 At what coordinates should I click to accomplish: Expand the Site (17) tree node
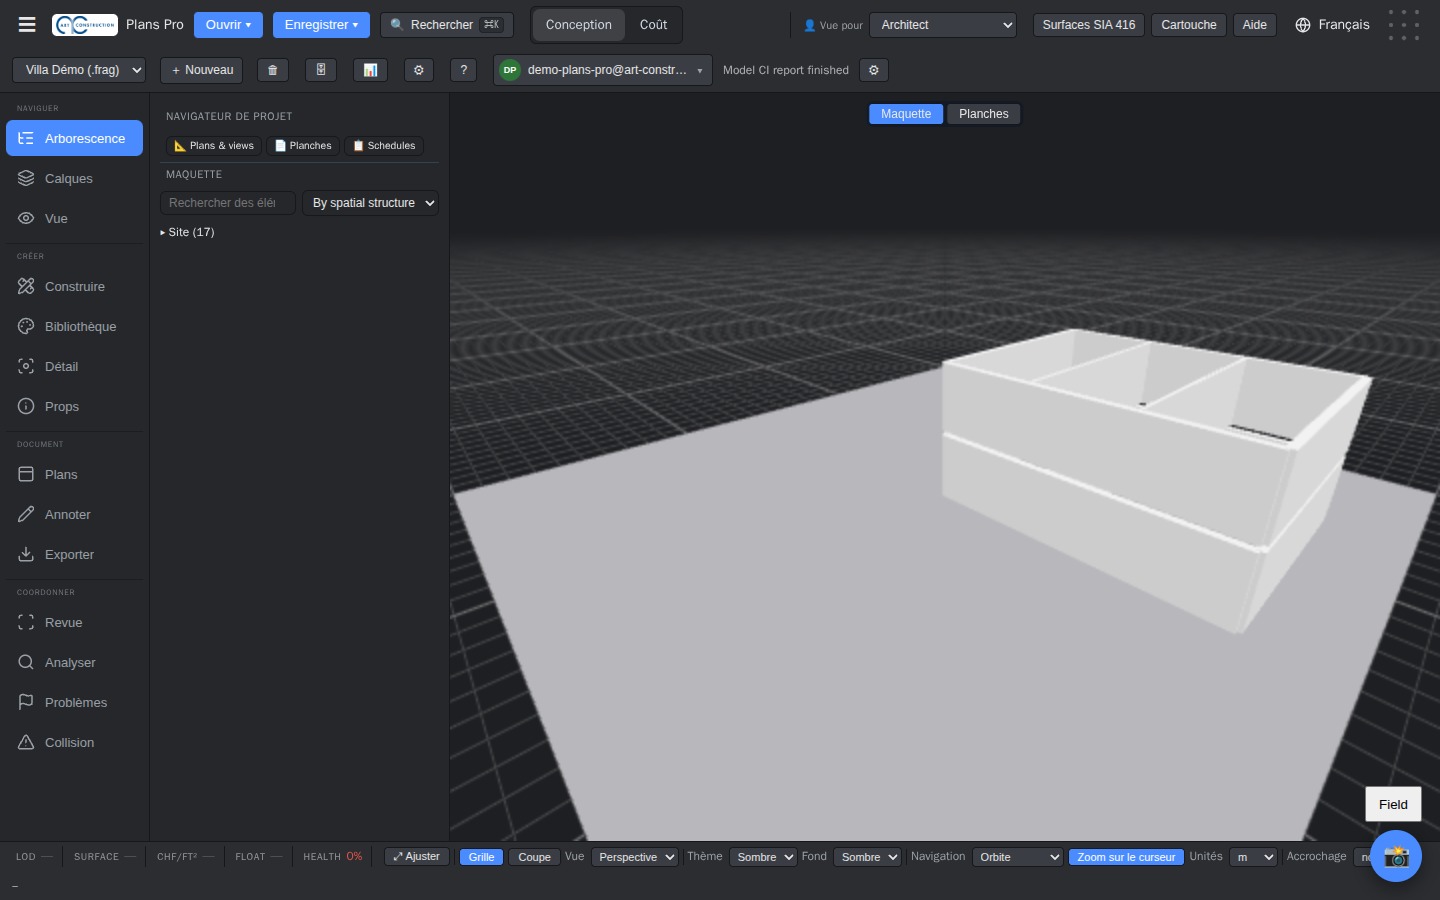(187, 232)
